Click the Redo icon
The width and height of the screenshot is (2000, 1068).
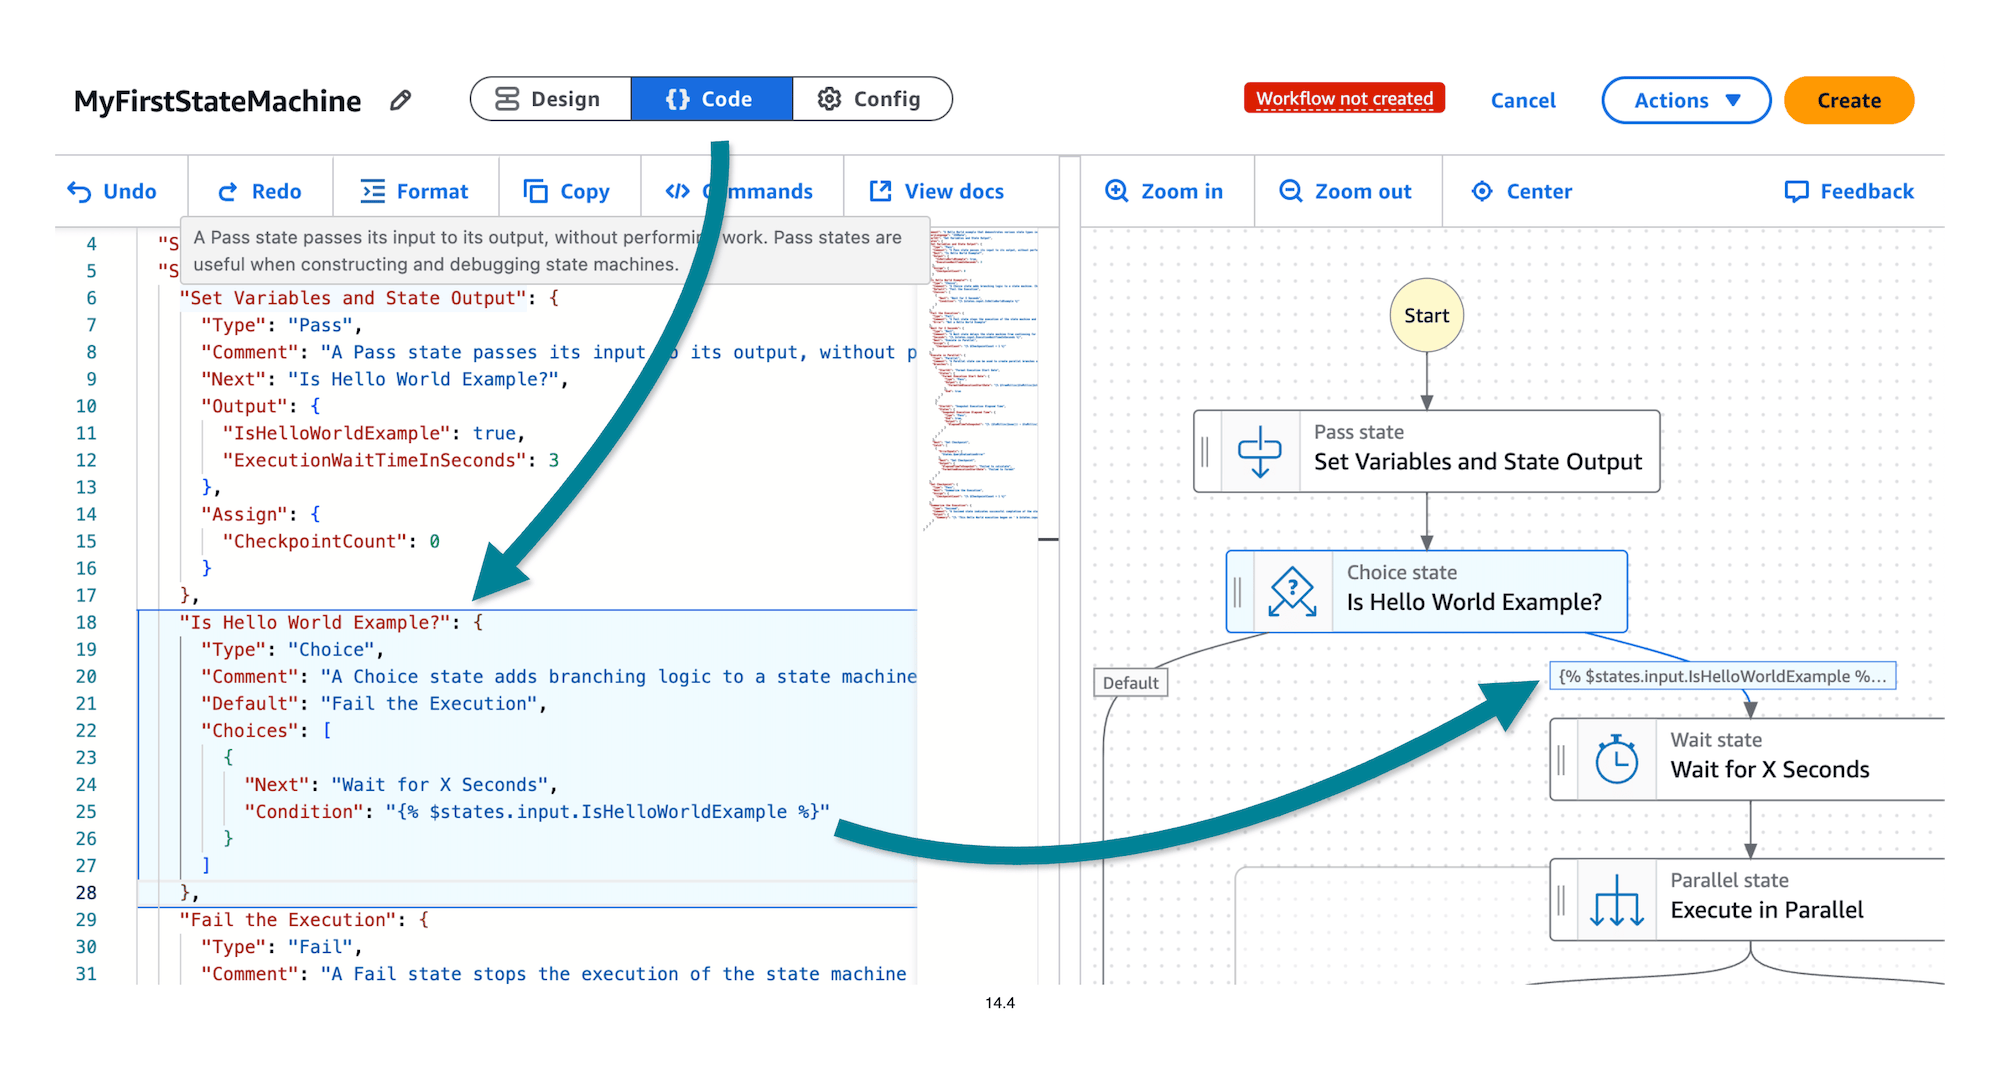(x=229, y=191)
